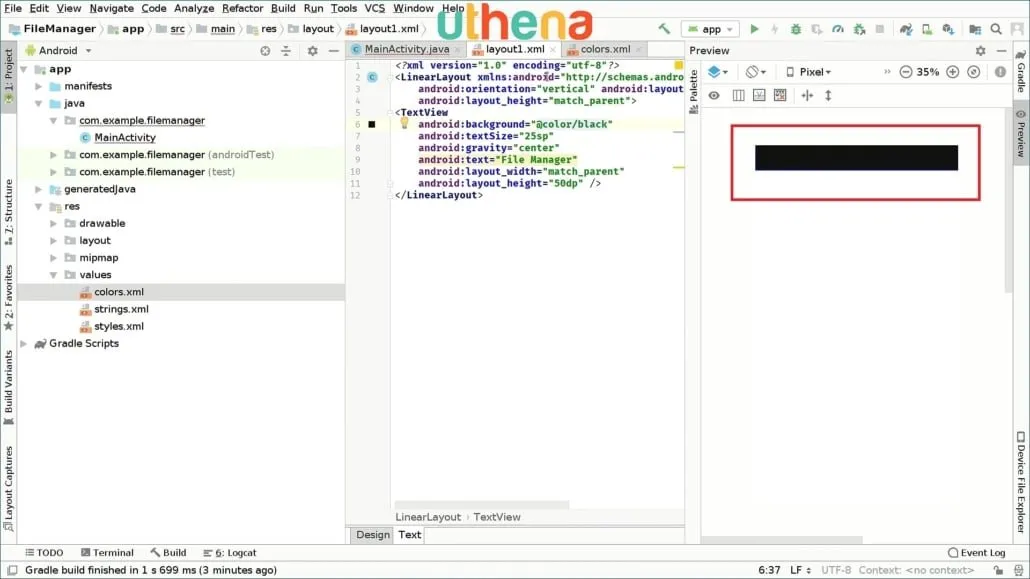Open the Logcat tool window

[x=230, y=553]
